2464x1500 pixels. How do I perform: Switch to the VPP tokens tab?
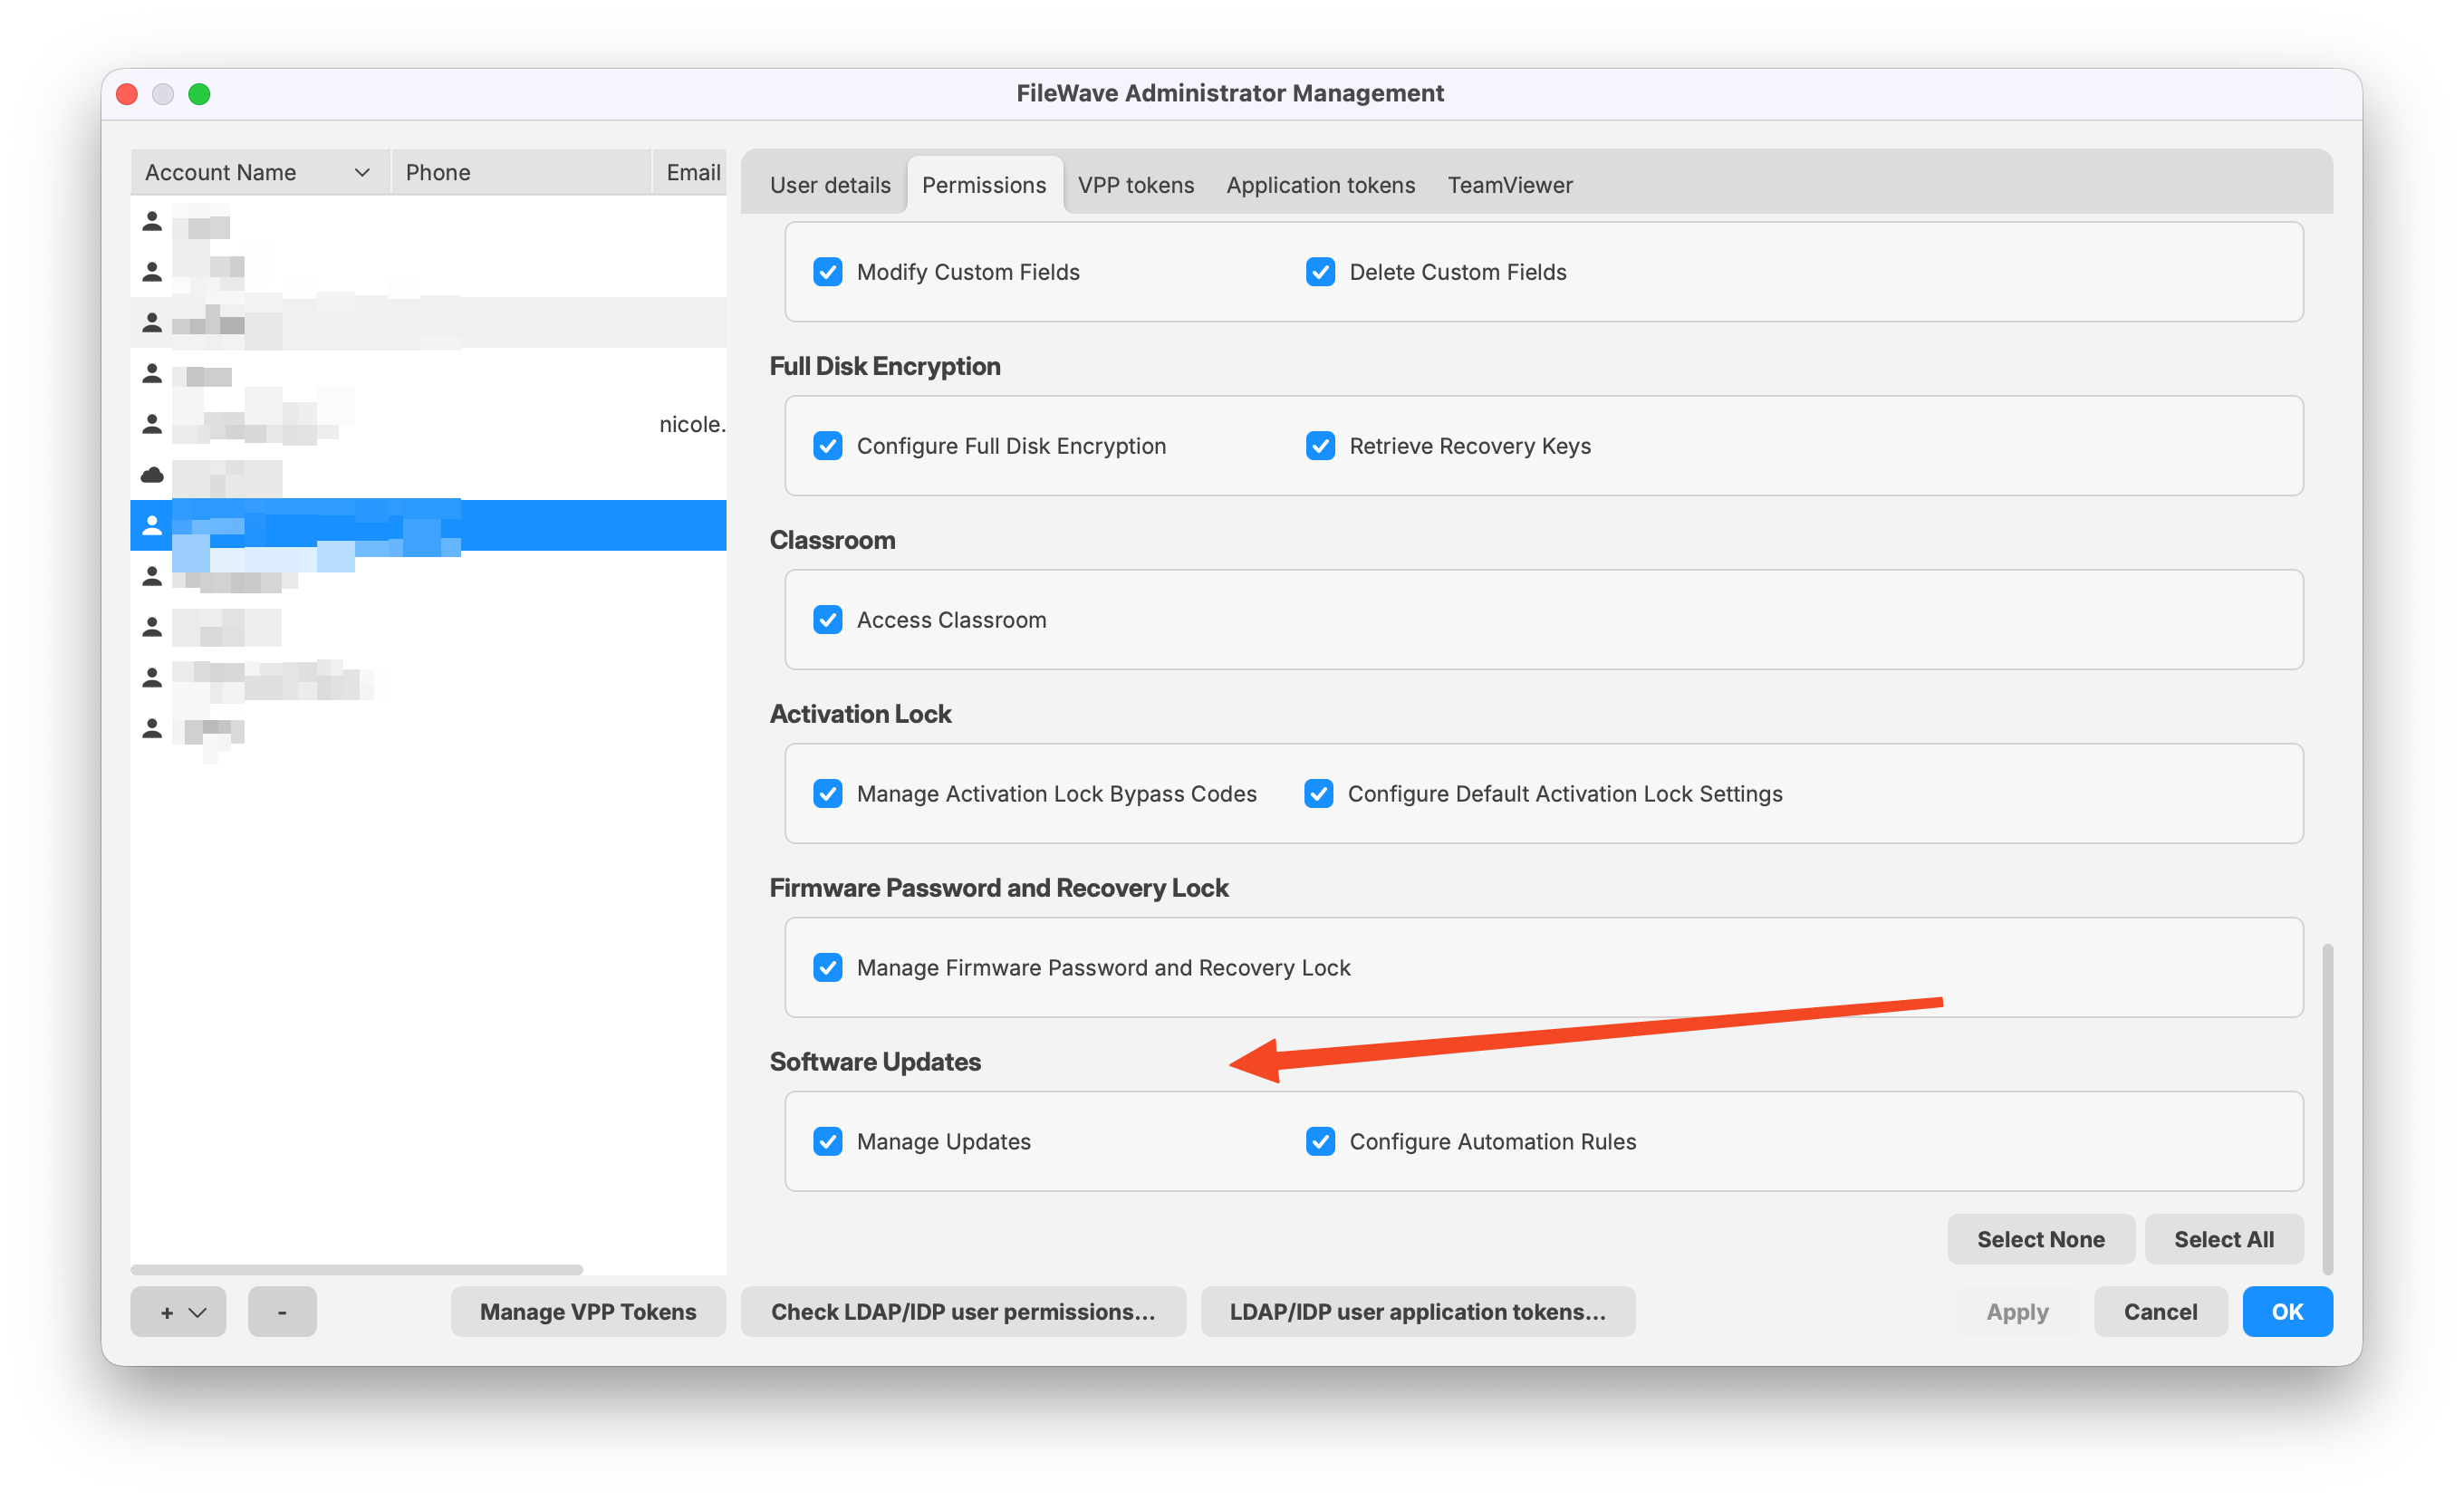(1135, 185)
